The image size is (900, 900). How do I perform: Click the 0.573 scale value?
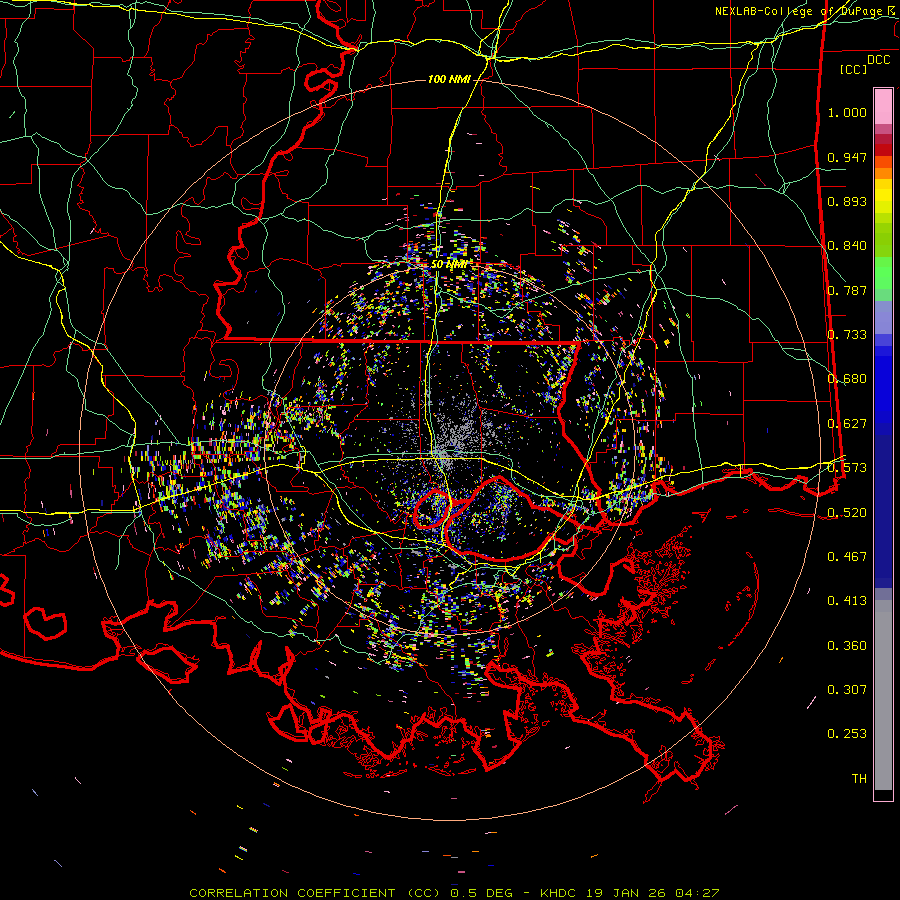click(x=847, y=468)
